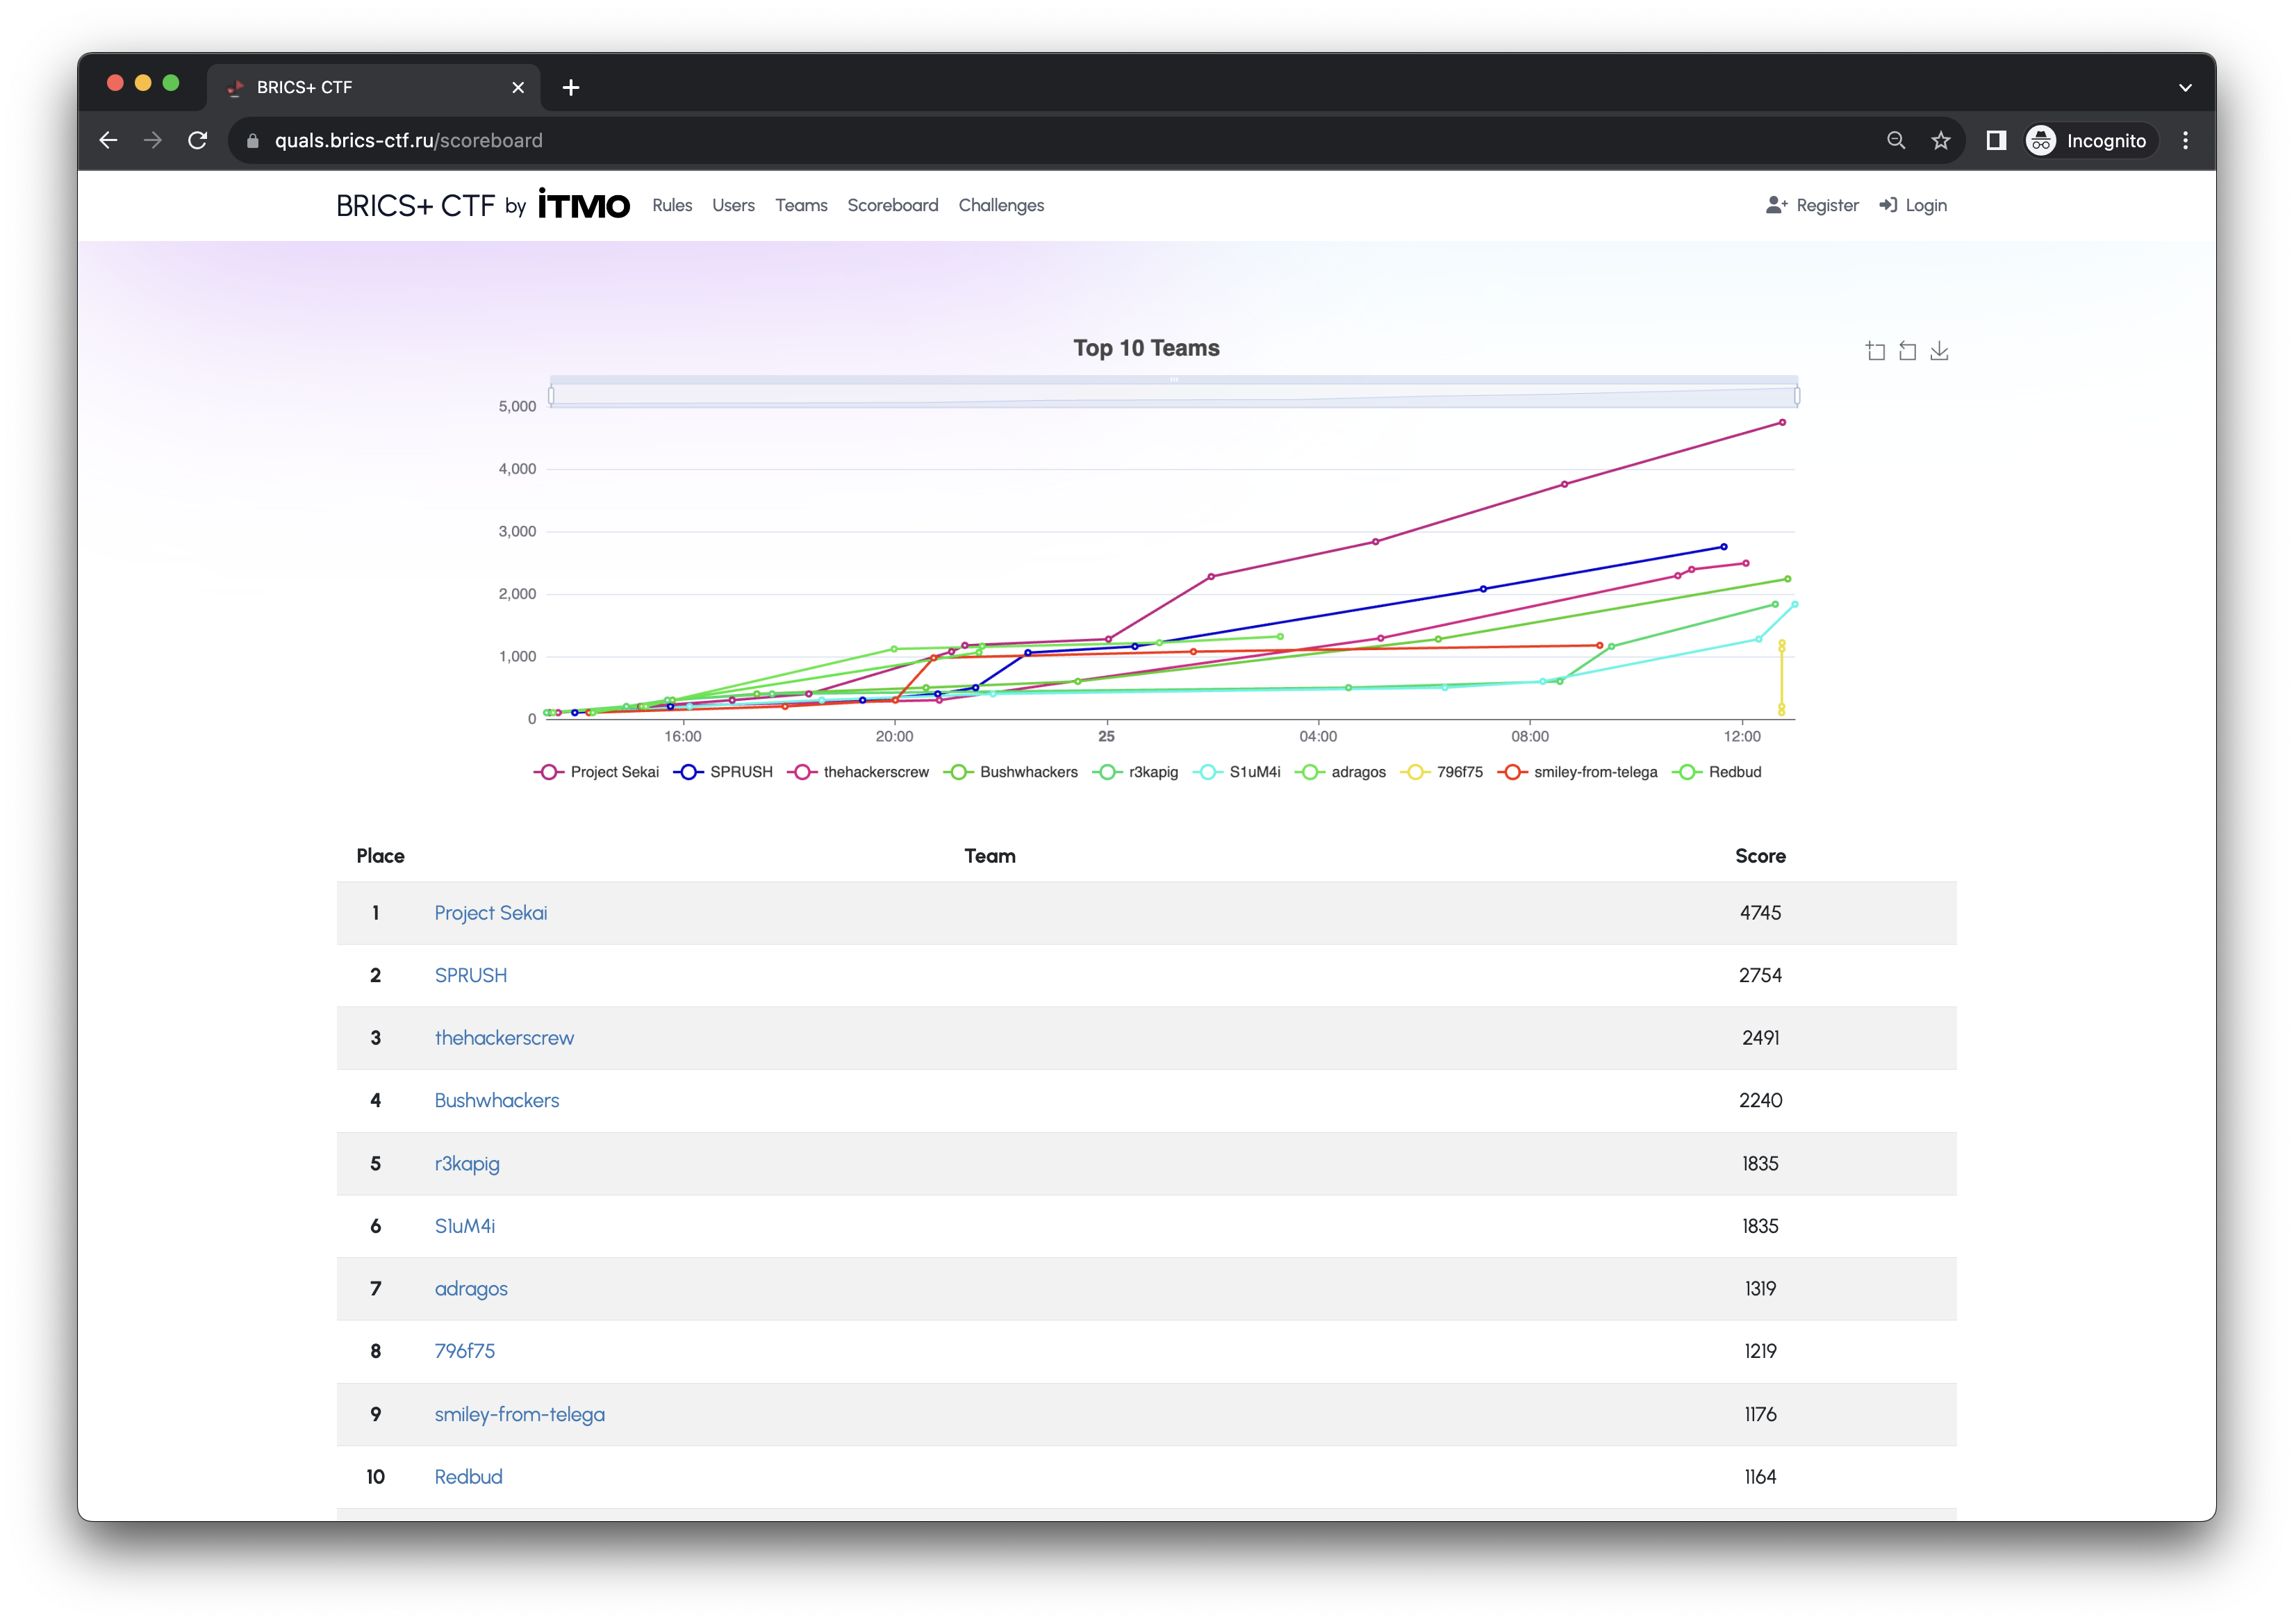The height and width of the screenshot is (1624, 2294).
Task: Click the chart zoom area icon
Action: [x=1875, y=351]
